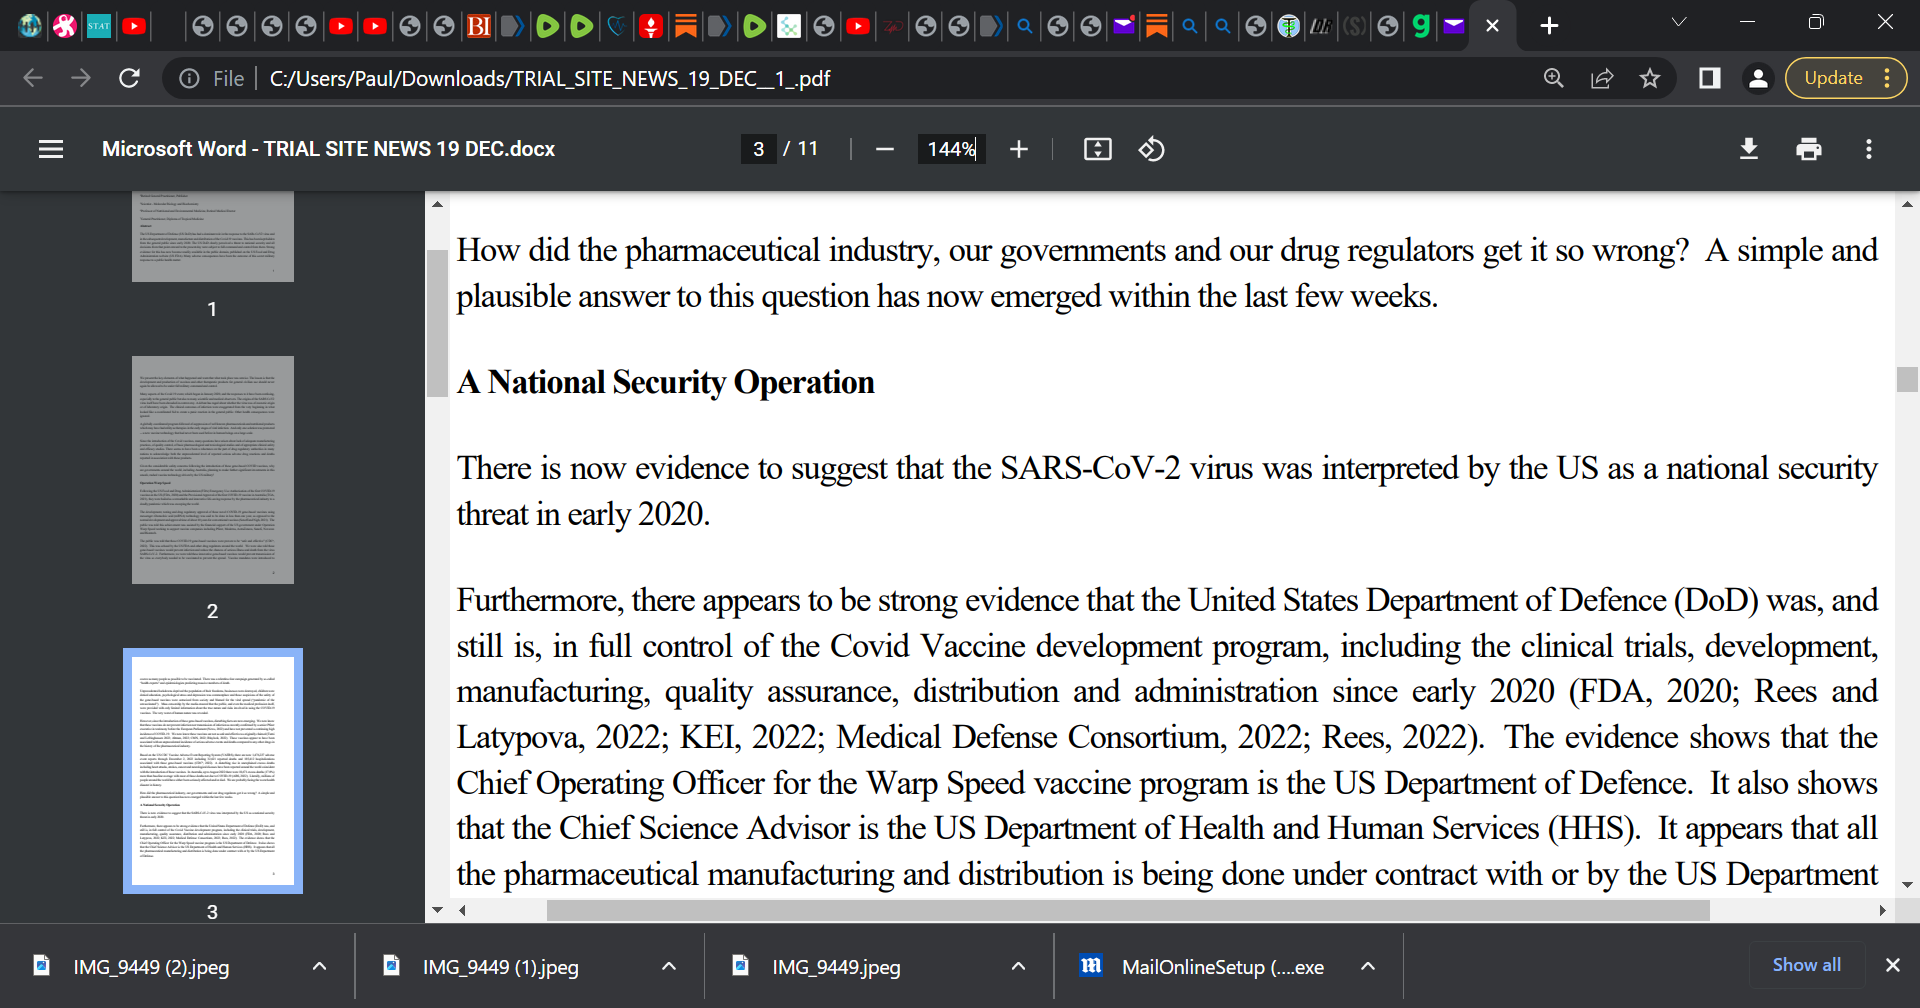Click the scroll right arrow

pos(1883,910)
